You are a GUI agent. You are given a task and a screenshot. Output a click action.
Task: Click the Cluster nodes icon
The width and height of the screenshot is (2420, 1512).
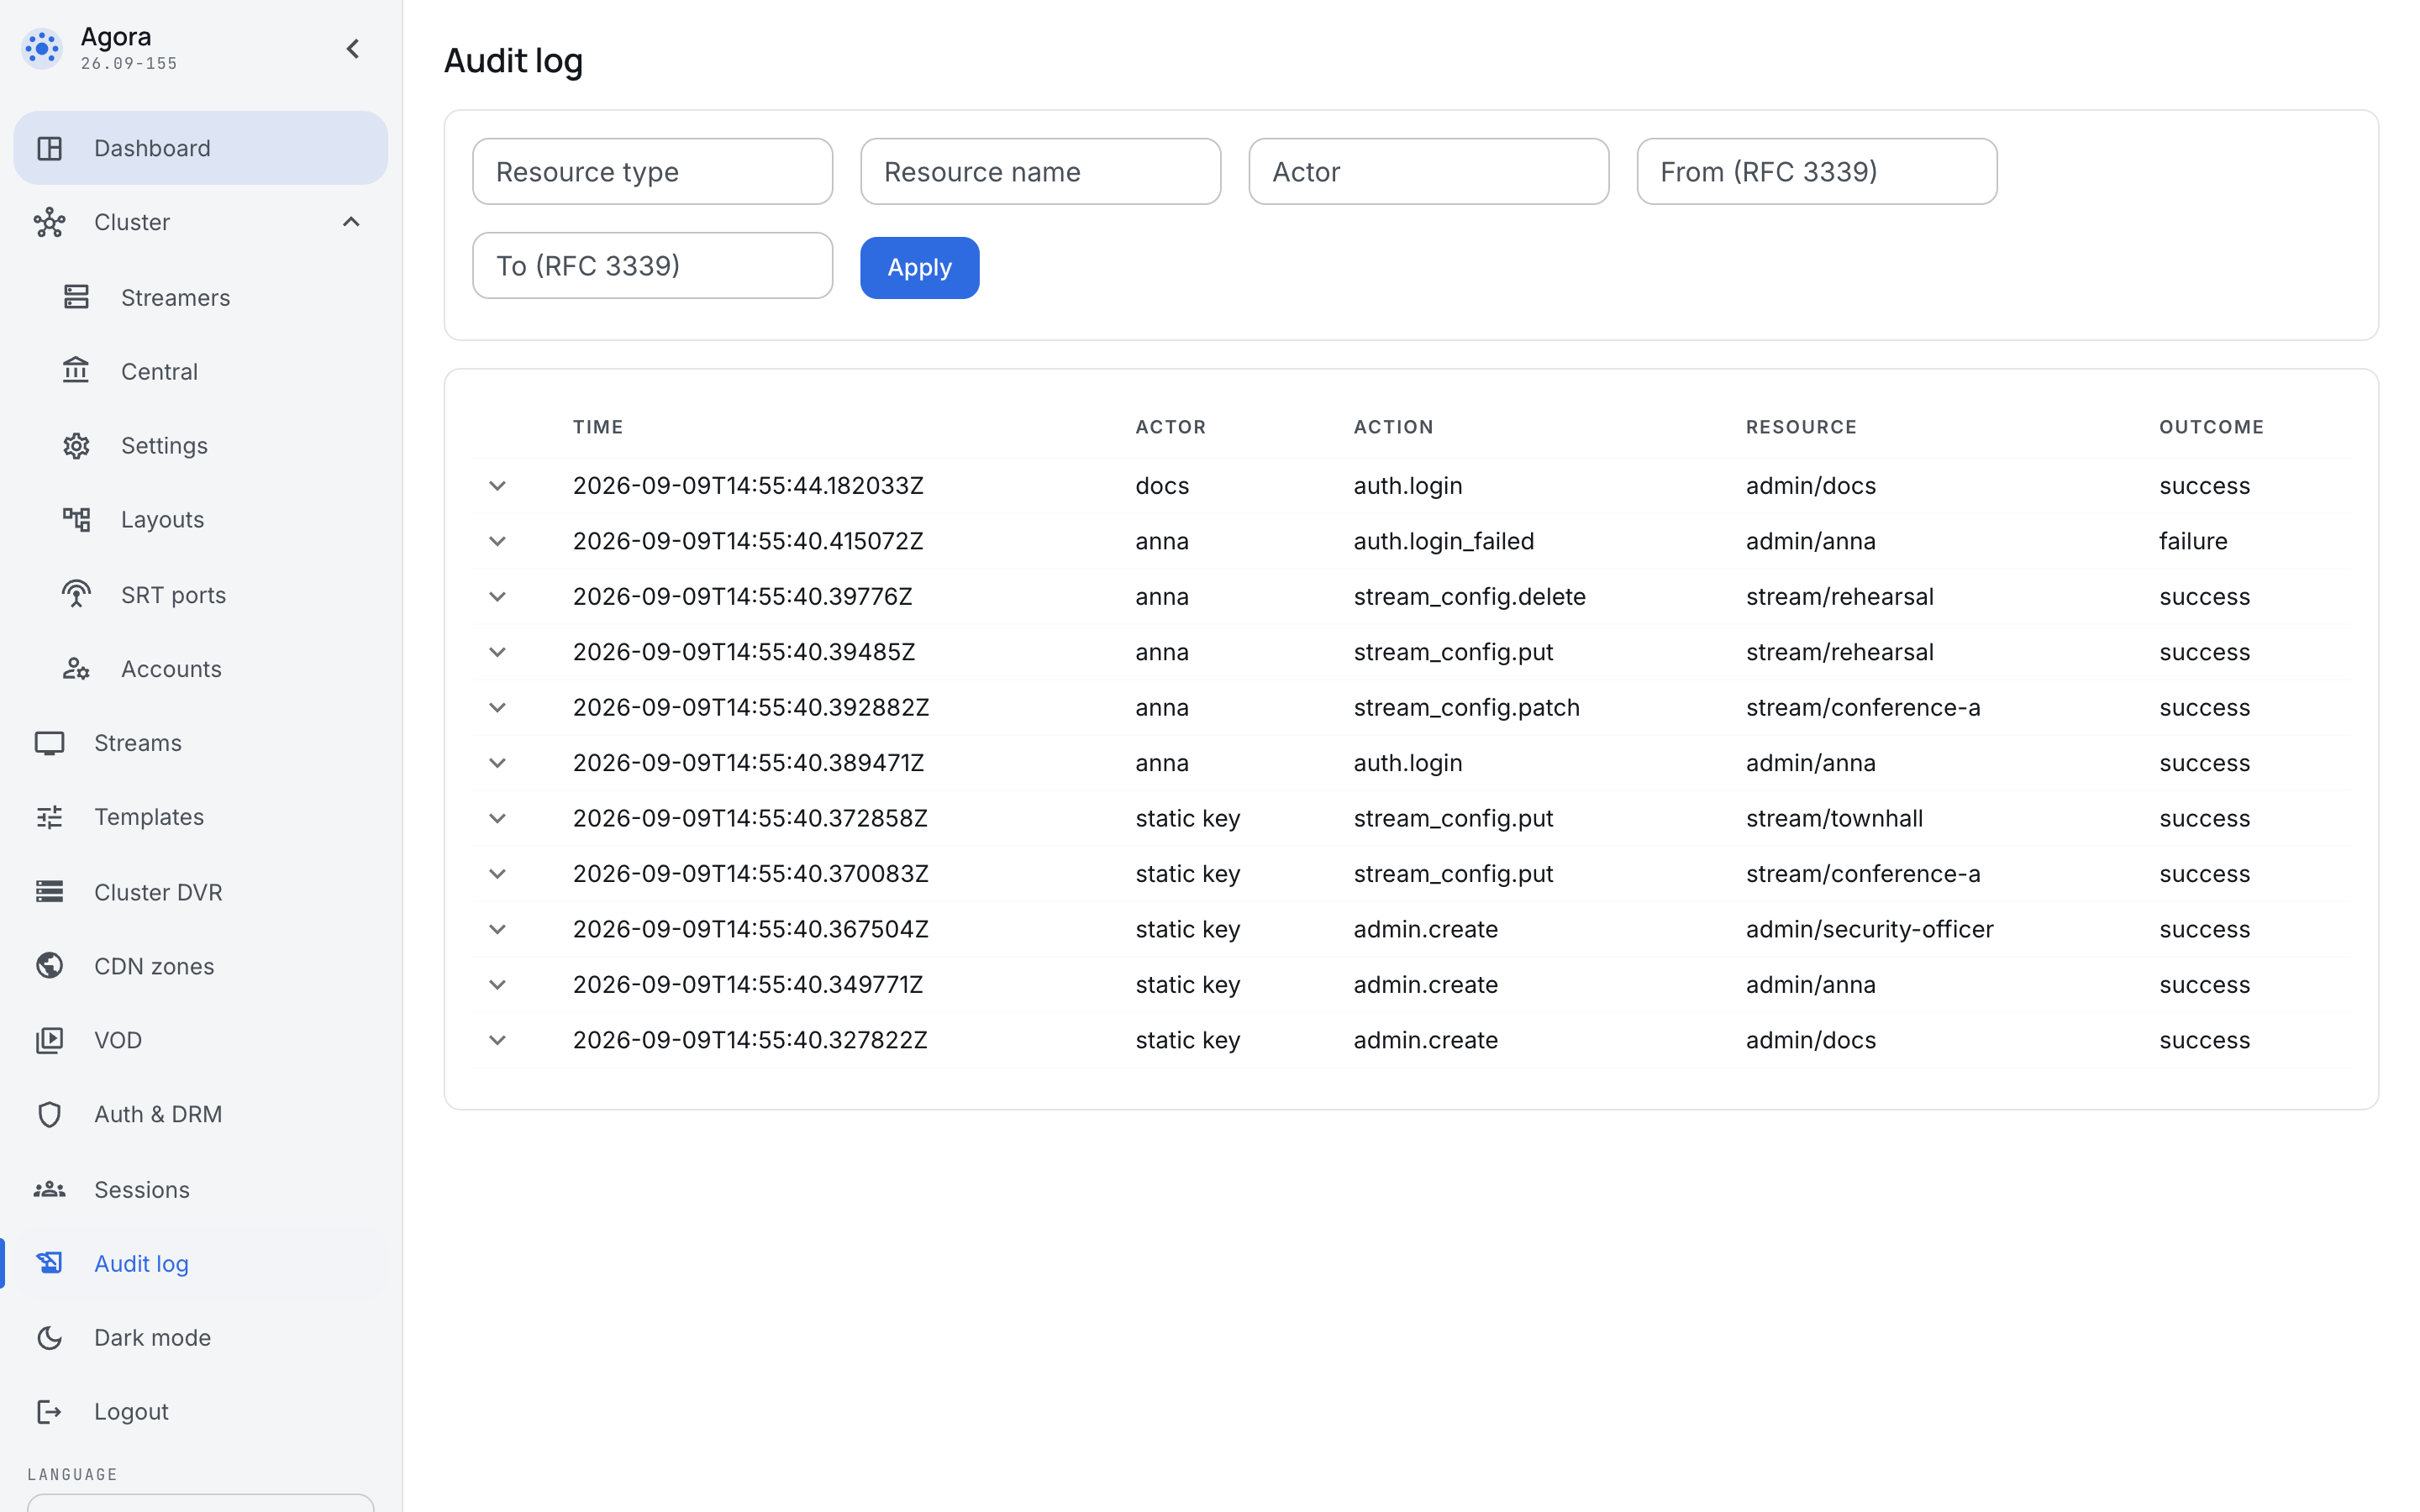click(50, 222)
